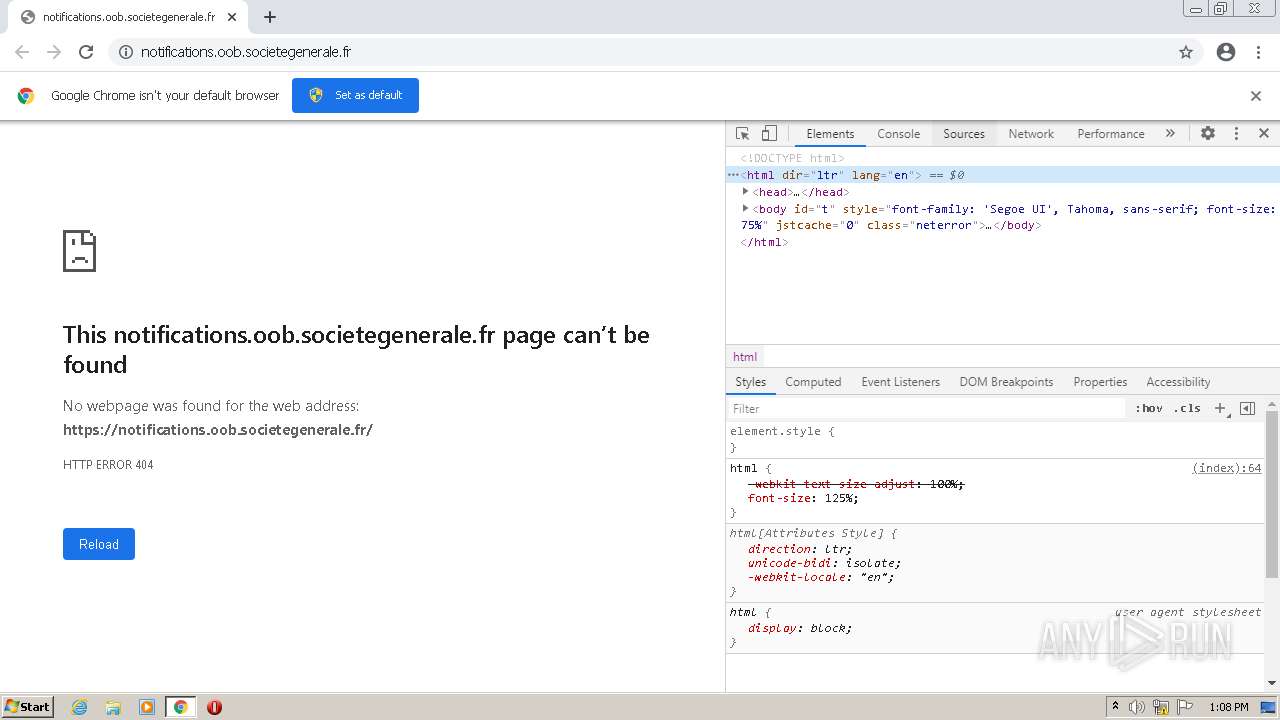Screen dimensions: 1280x720
Task: Open Internet Explorer from taskbar
Action: pos(79,707)
